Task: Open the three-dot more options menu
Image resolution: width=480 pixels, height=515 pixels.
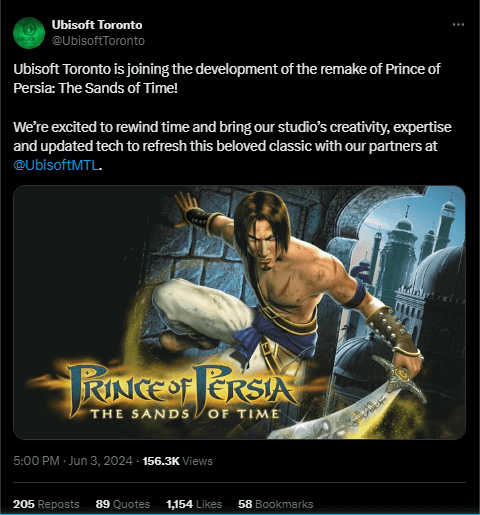Action: (x=458, y=24)
